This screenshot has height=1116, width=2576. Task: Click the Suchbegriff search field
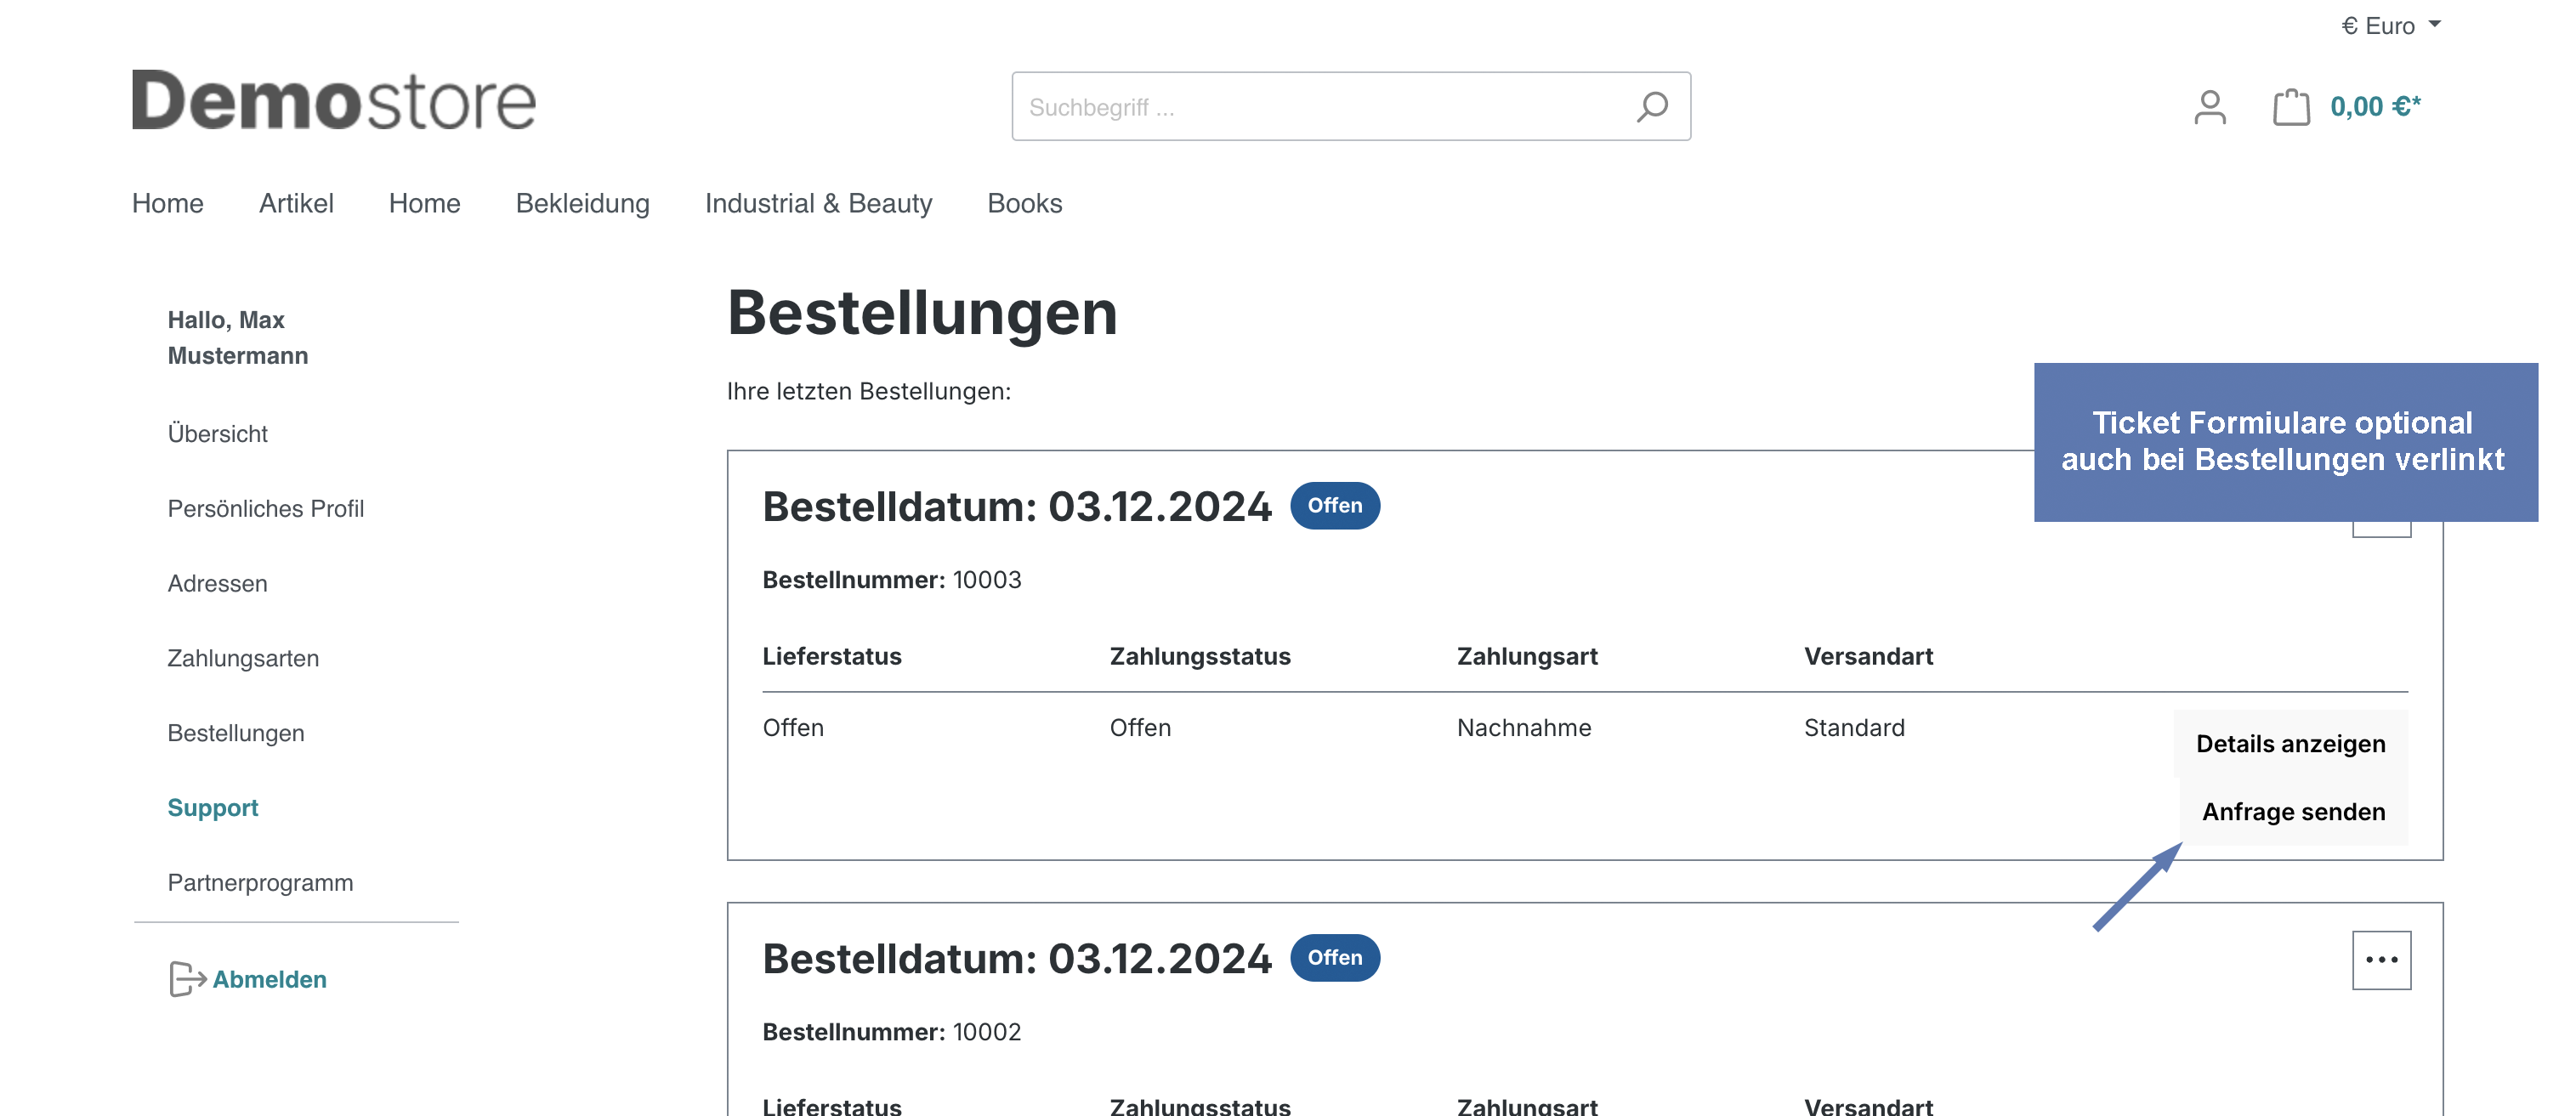pyautogui.click(x=1350, y=106)
